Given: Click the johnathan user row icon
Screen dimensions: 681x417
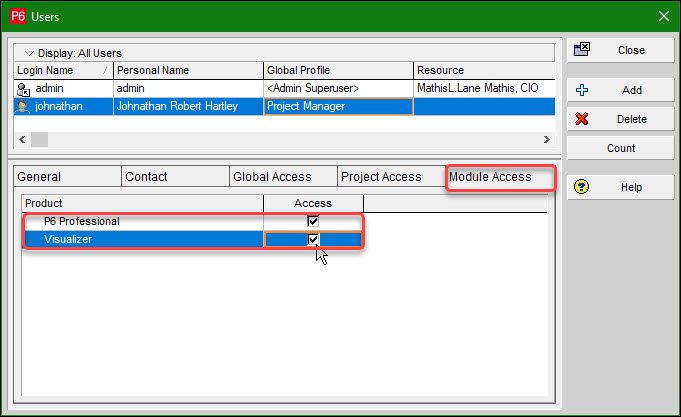Looking at the screenshot, I should [x=23, y=106].
